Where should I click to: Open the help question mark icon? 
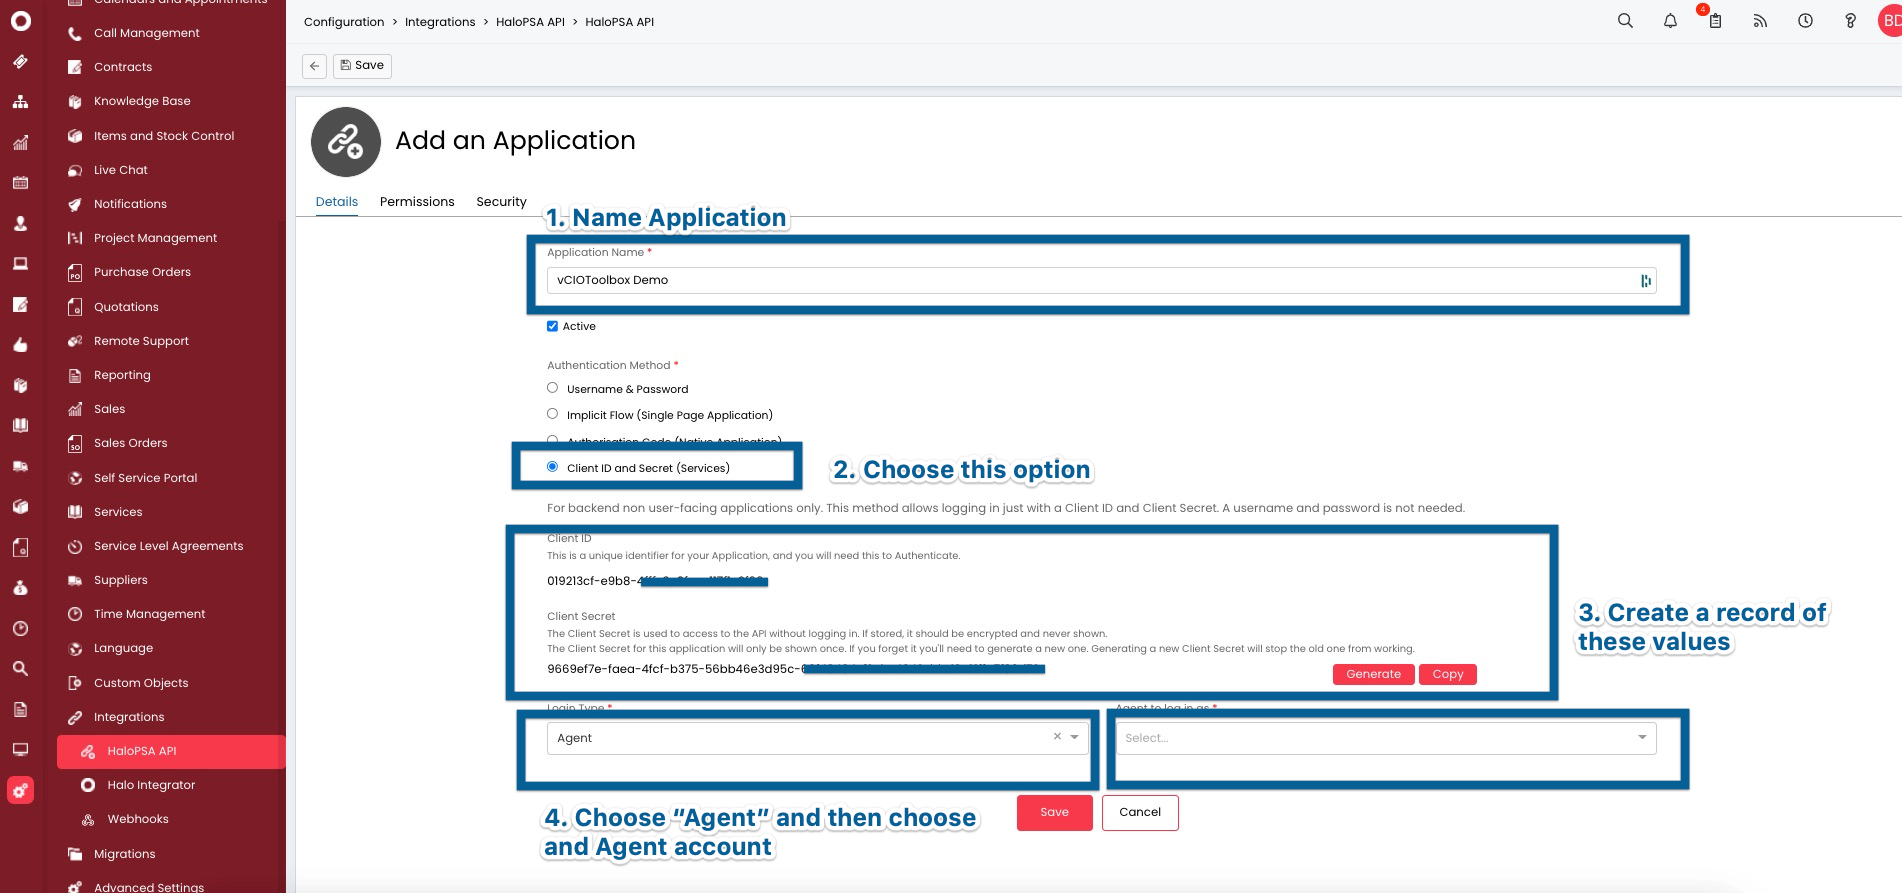(1850, 21)
